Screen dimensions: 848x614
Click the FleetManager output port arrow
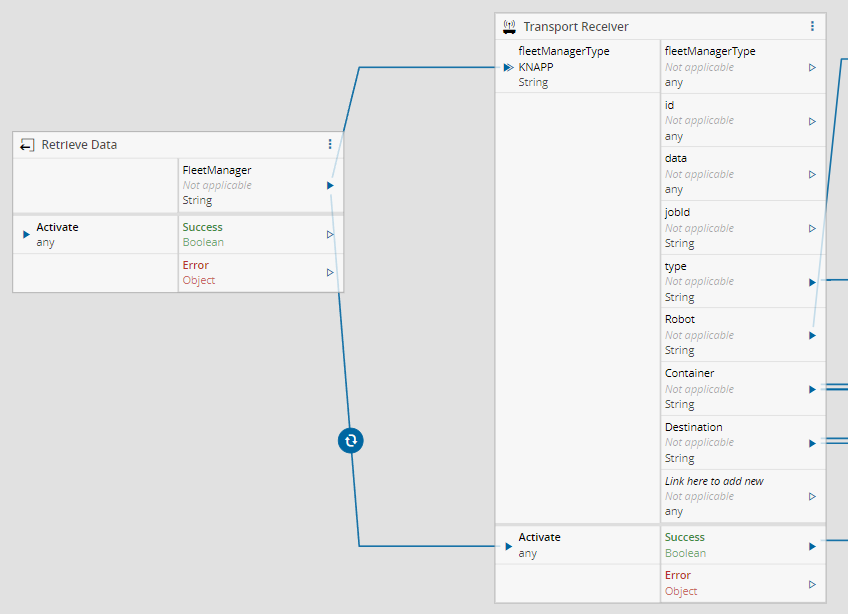coord(330,185)
